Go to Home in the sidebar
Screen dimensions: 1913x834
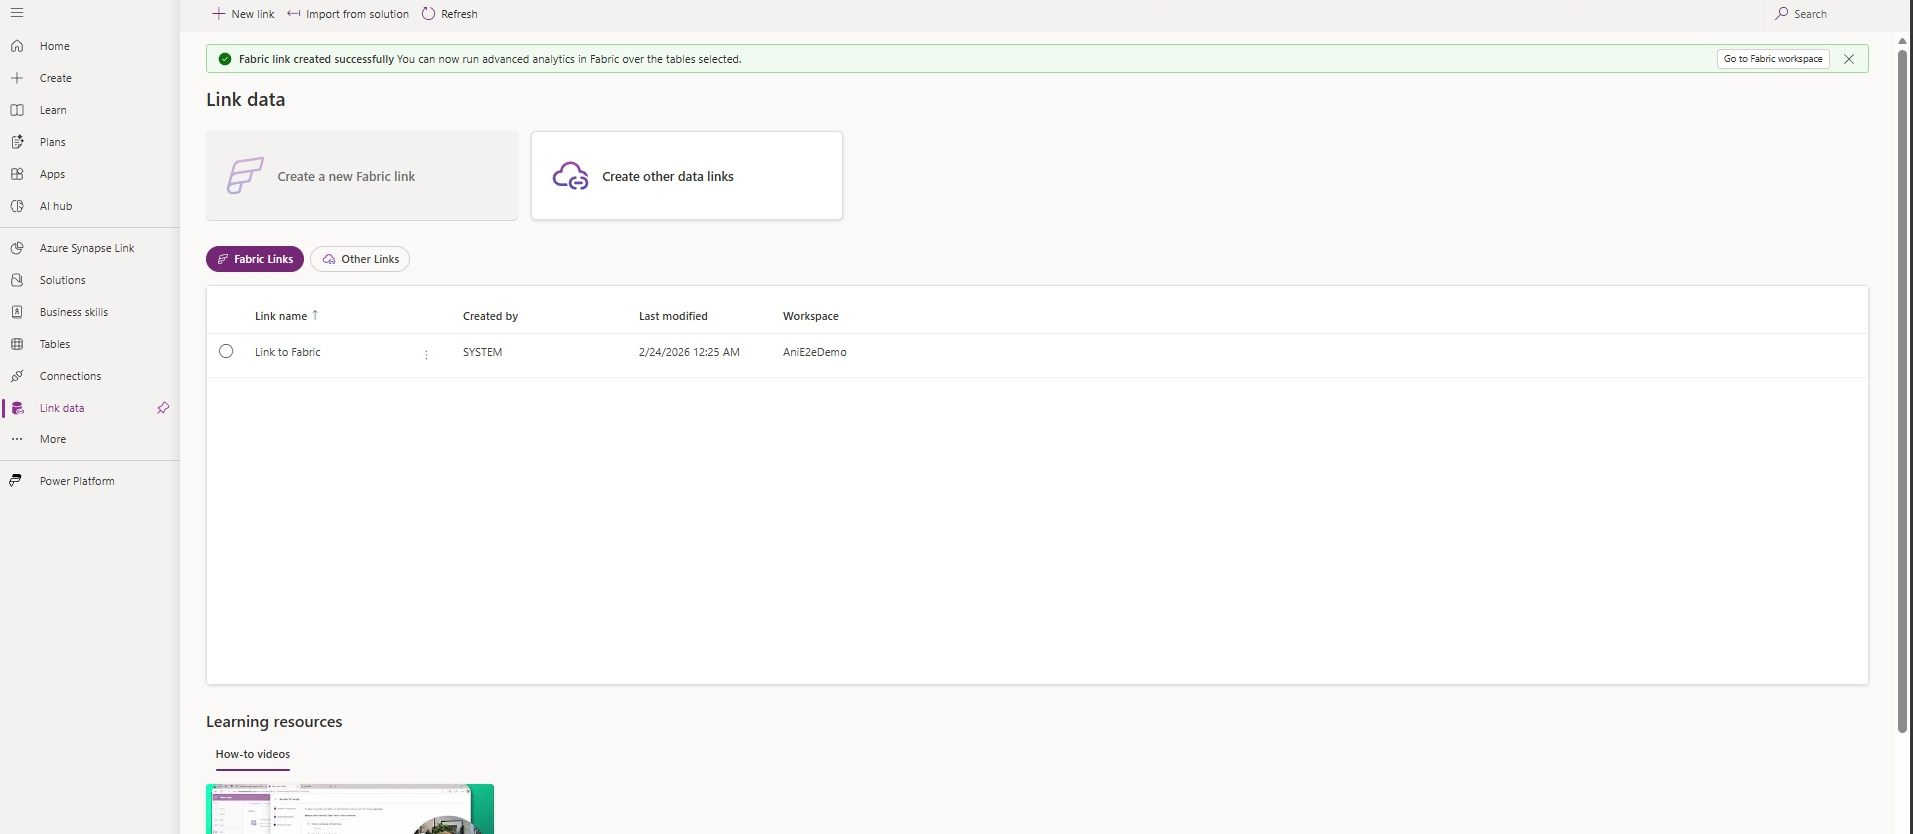tap(55, 46)
